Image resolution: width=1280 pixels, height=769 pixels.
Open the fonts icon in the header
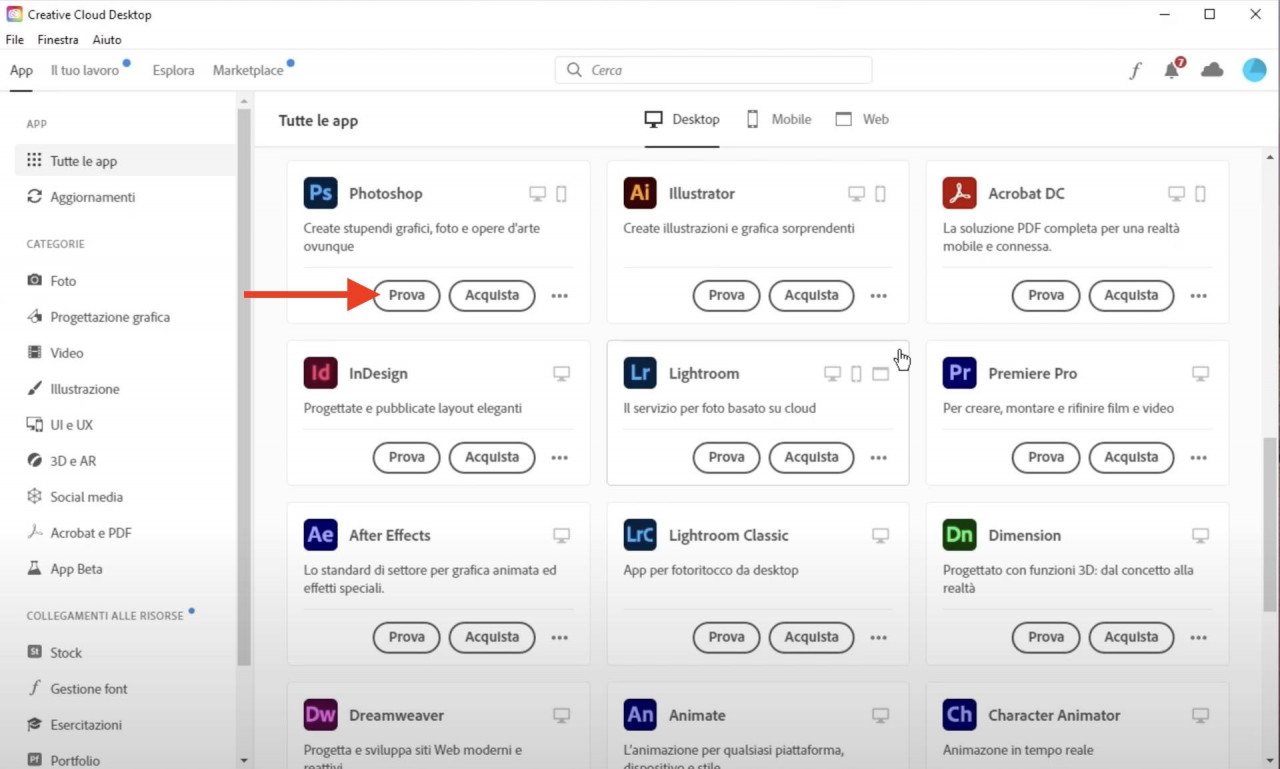[x=1135, y=70]
